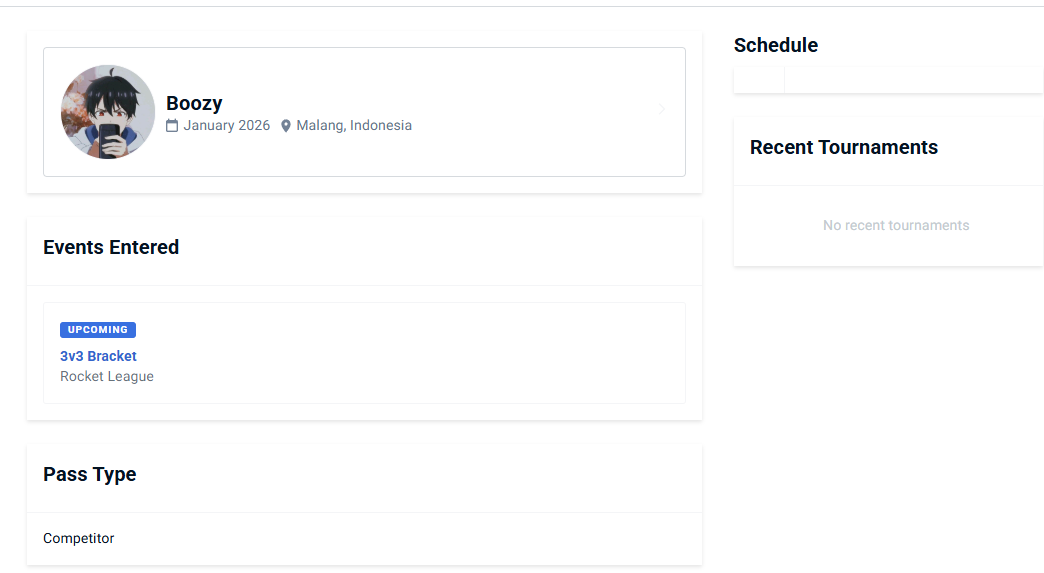This screenshot has width=1044, height=573.
Task: Click the Events Entered section header
Action: (x=111, y=247)
